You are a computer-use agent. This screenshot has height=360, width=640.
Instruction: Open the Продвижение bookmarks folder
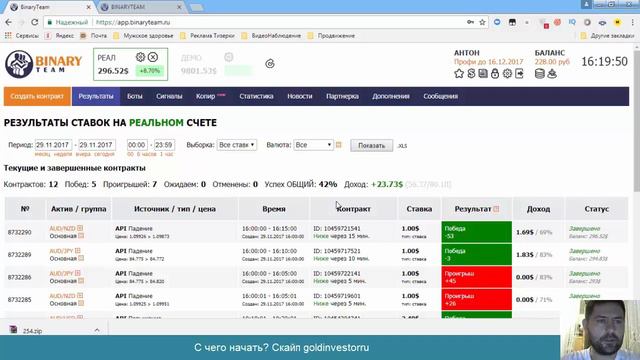(331, 36)
